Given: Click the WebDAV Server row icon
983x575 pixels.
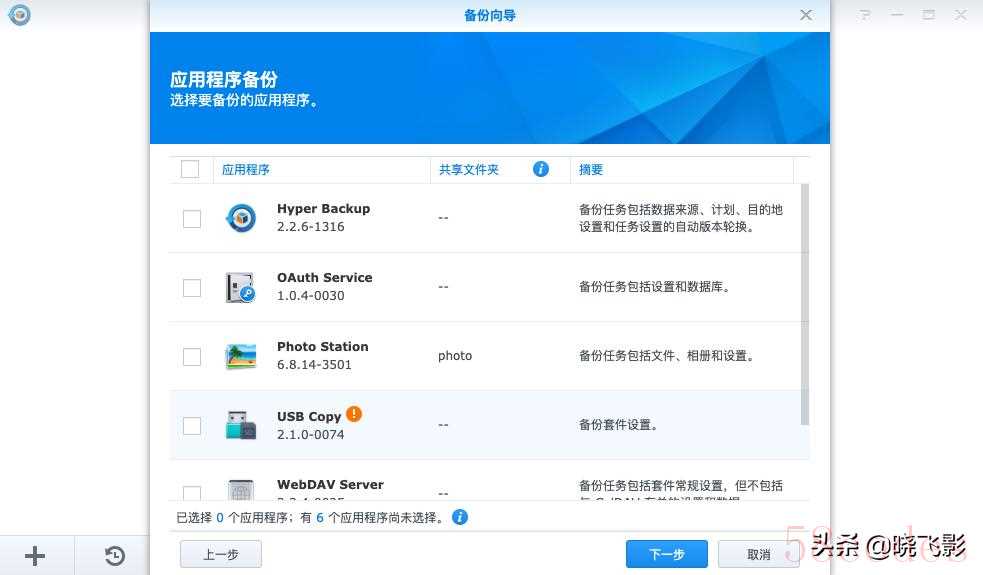Looking at the screenshot, I should (241, 490).
